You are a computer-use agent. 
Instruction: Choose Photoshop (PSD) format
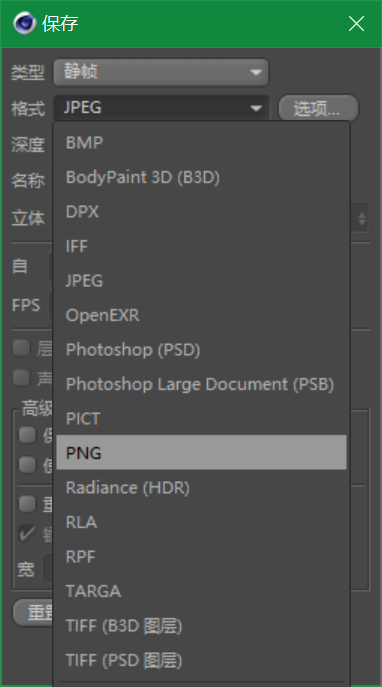201,350
